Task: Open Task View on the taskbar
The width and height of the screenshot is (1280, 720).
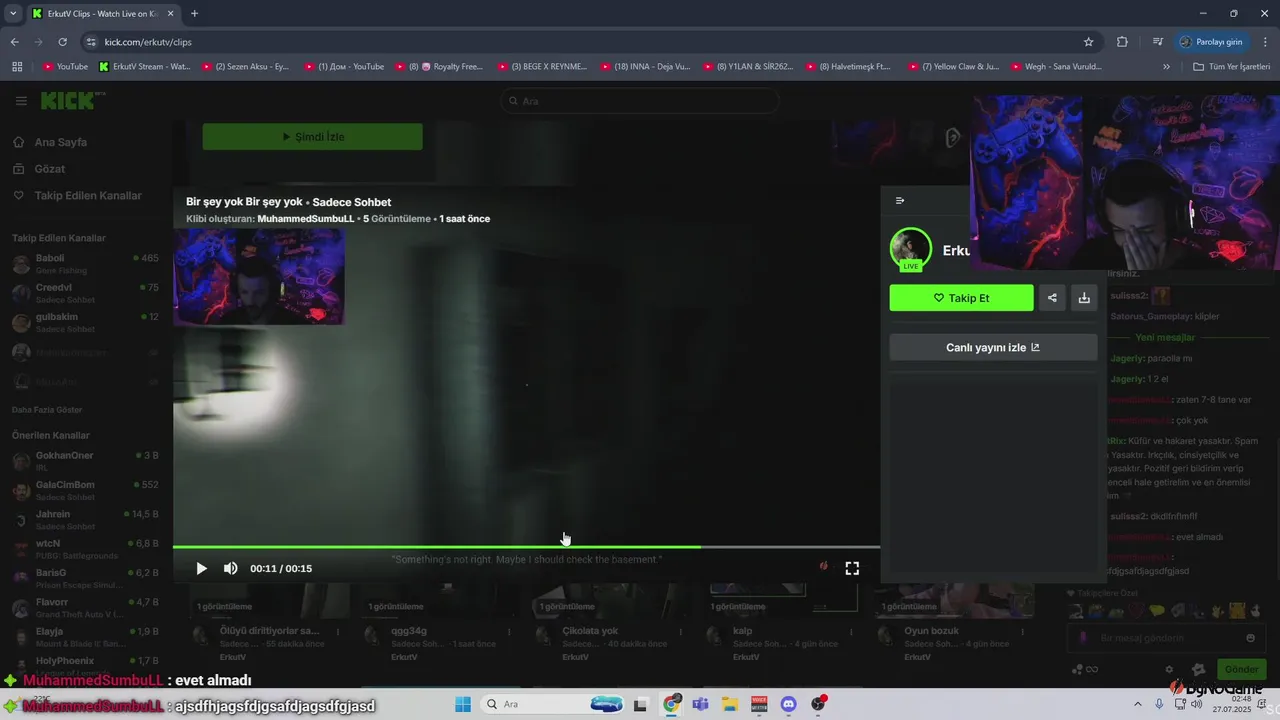Action: point(641,704)
